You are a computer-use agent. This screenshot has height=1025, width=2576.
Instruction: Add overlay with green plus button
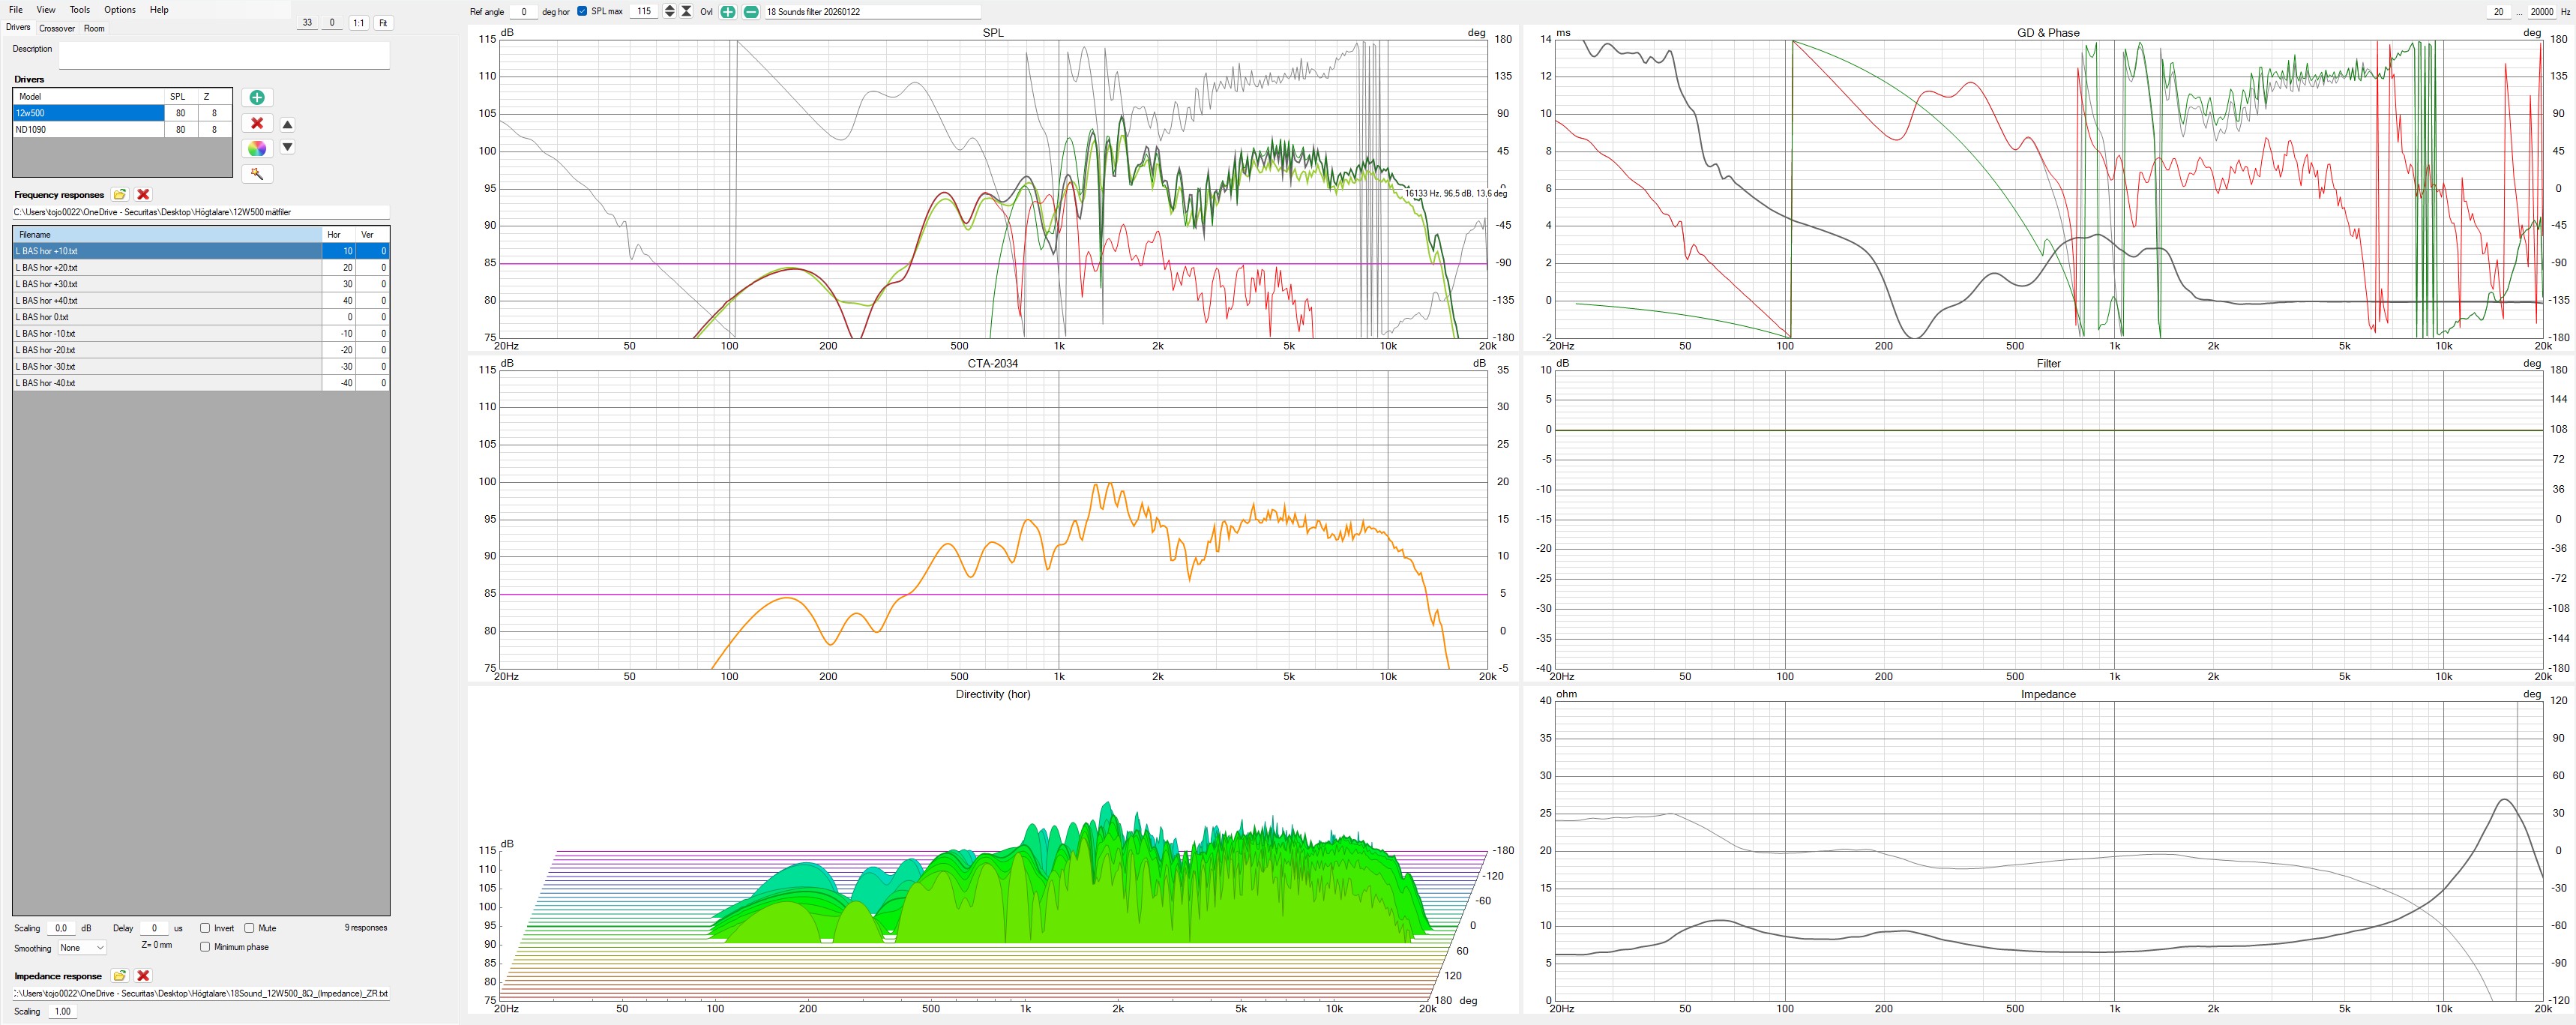(728, 12)
